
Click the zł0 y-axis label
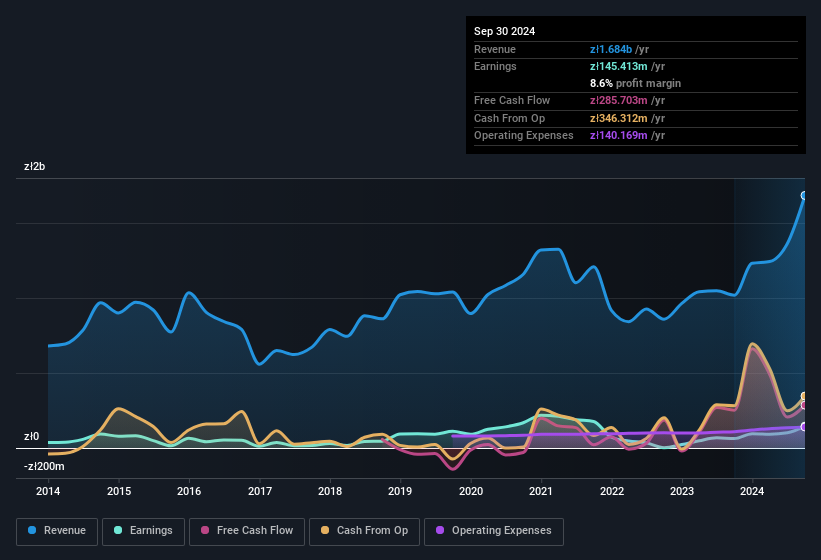pos(31,436)
